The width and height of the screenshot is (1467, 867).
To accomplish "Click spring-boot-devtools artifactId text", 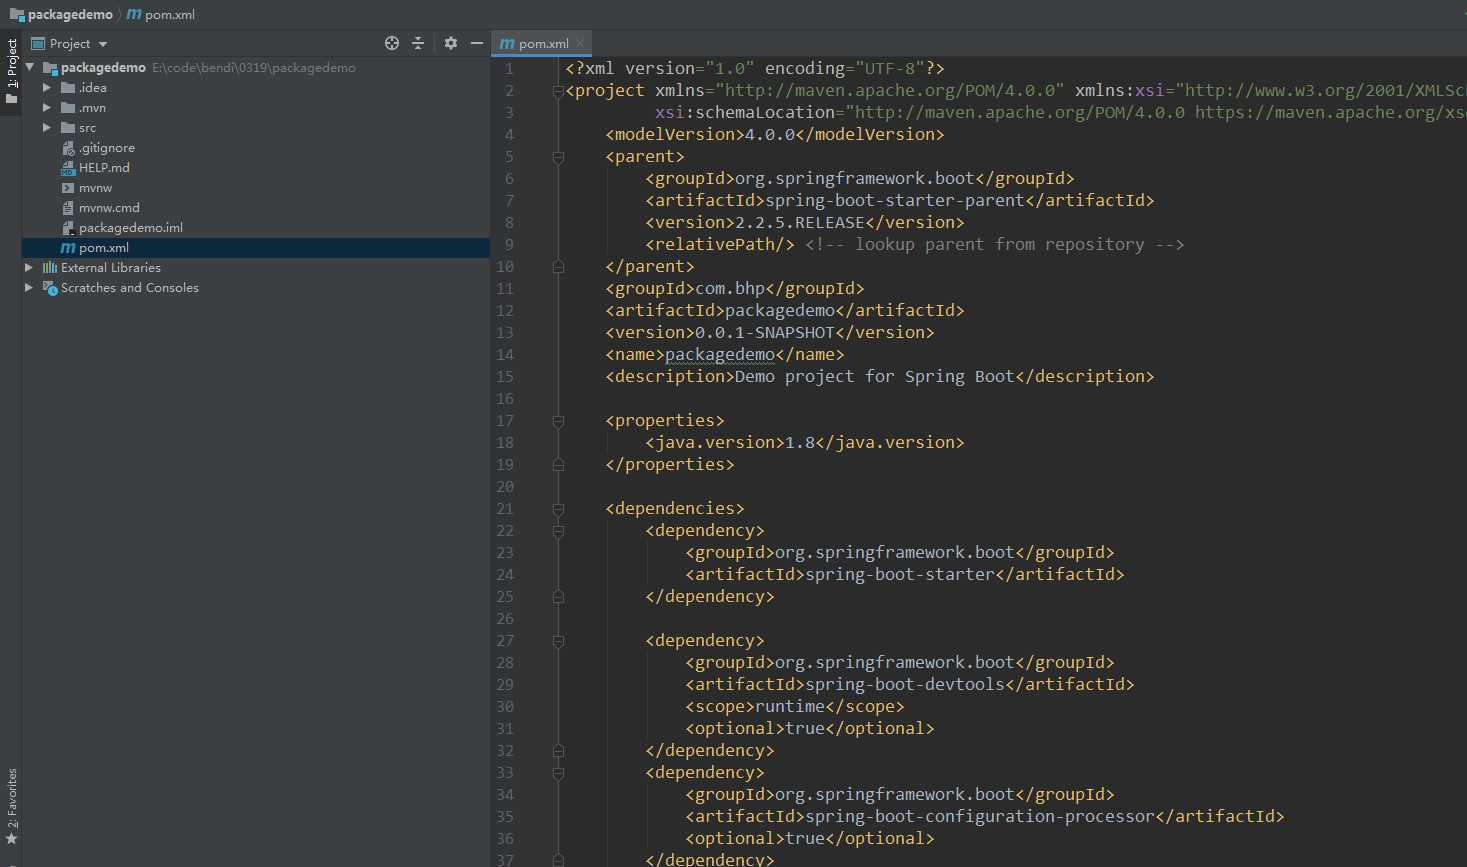I will [x=905, y=684].
